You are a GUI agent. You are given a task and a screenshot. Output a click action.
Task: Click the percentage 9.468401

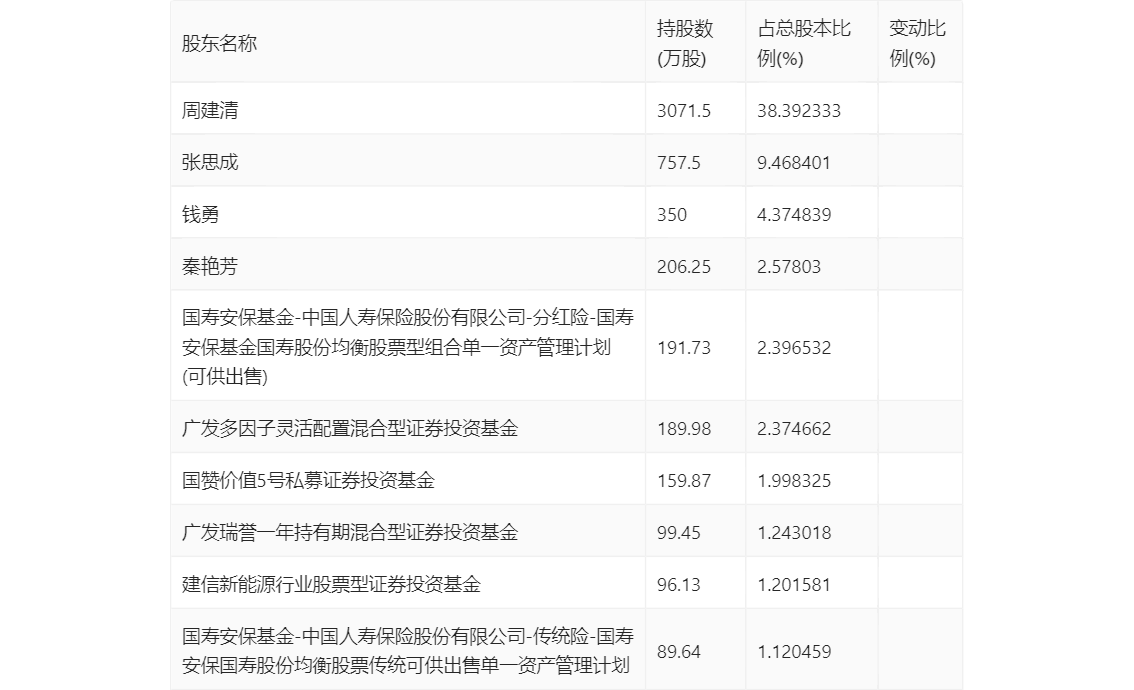(x=793, y=163)
